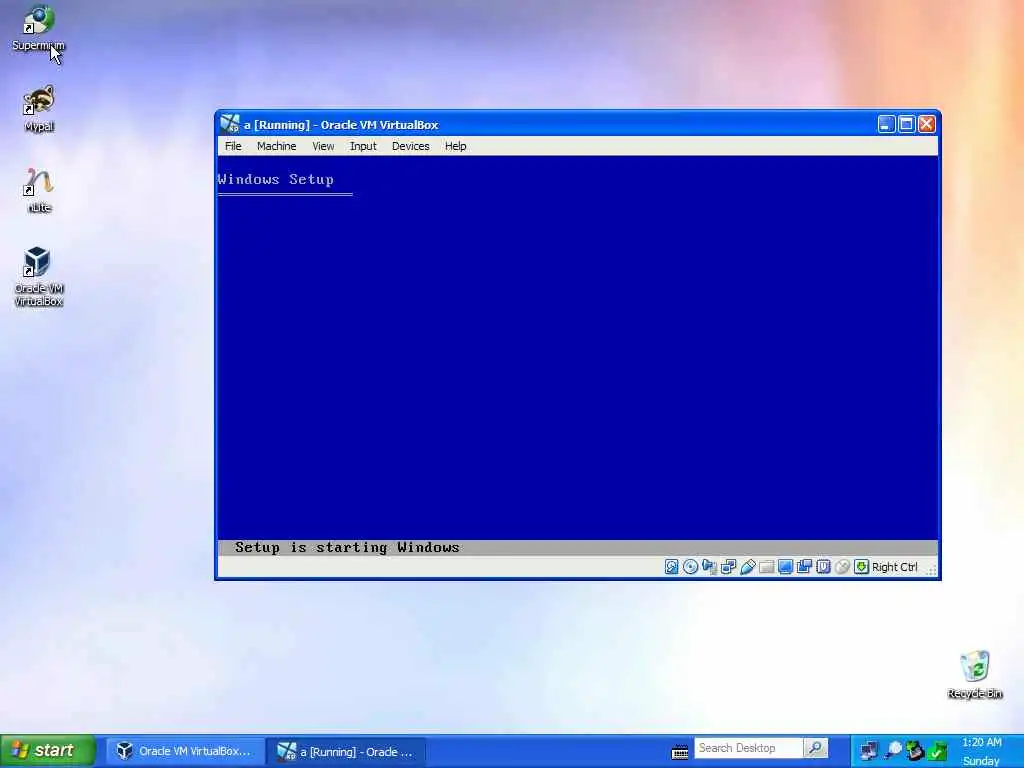
Task: Open the View menu
Action: 323,146
